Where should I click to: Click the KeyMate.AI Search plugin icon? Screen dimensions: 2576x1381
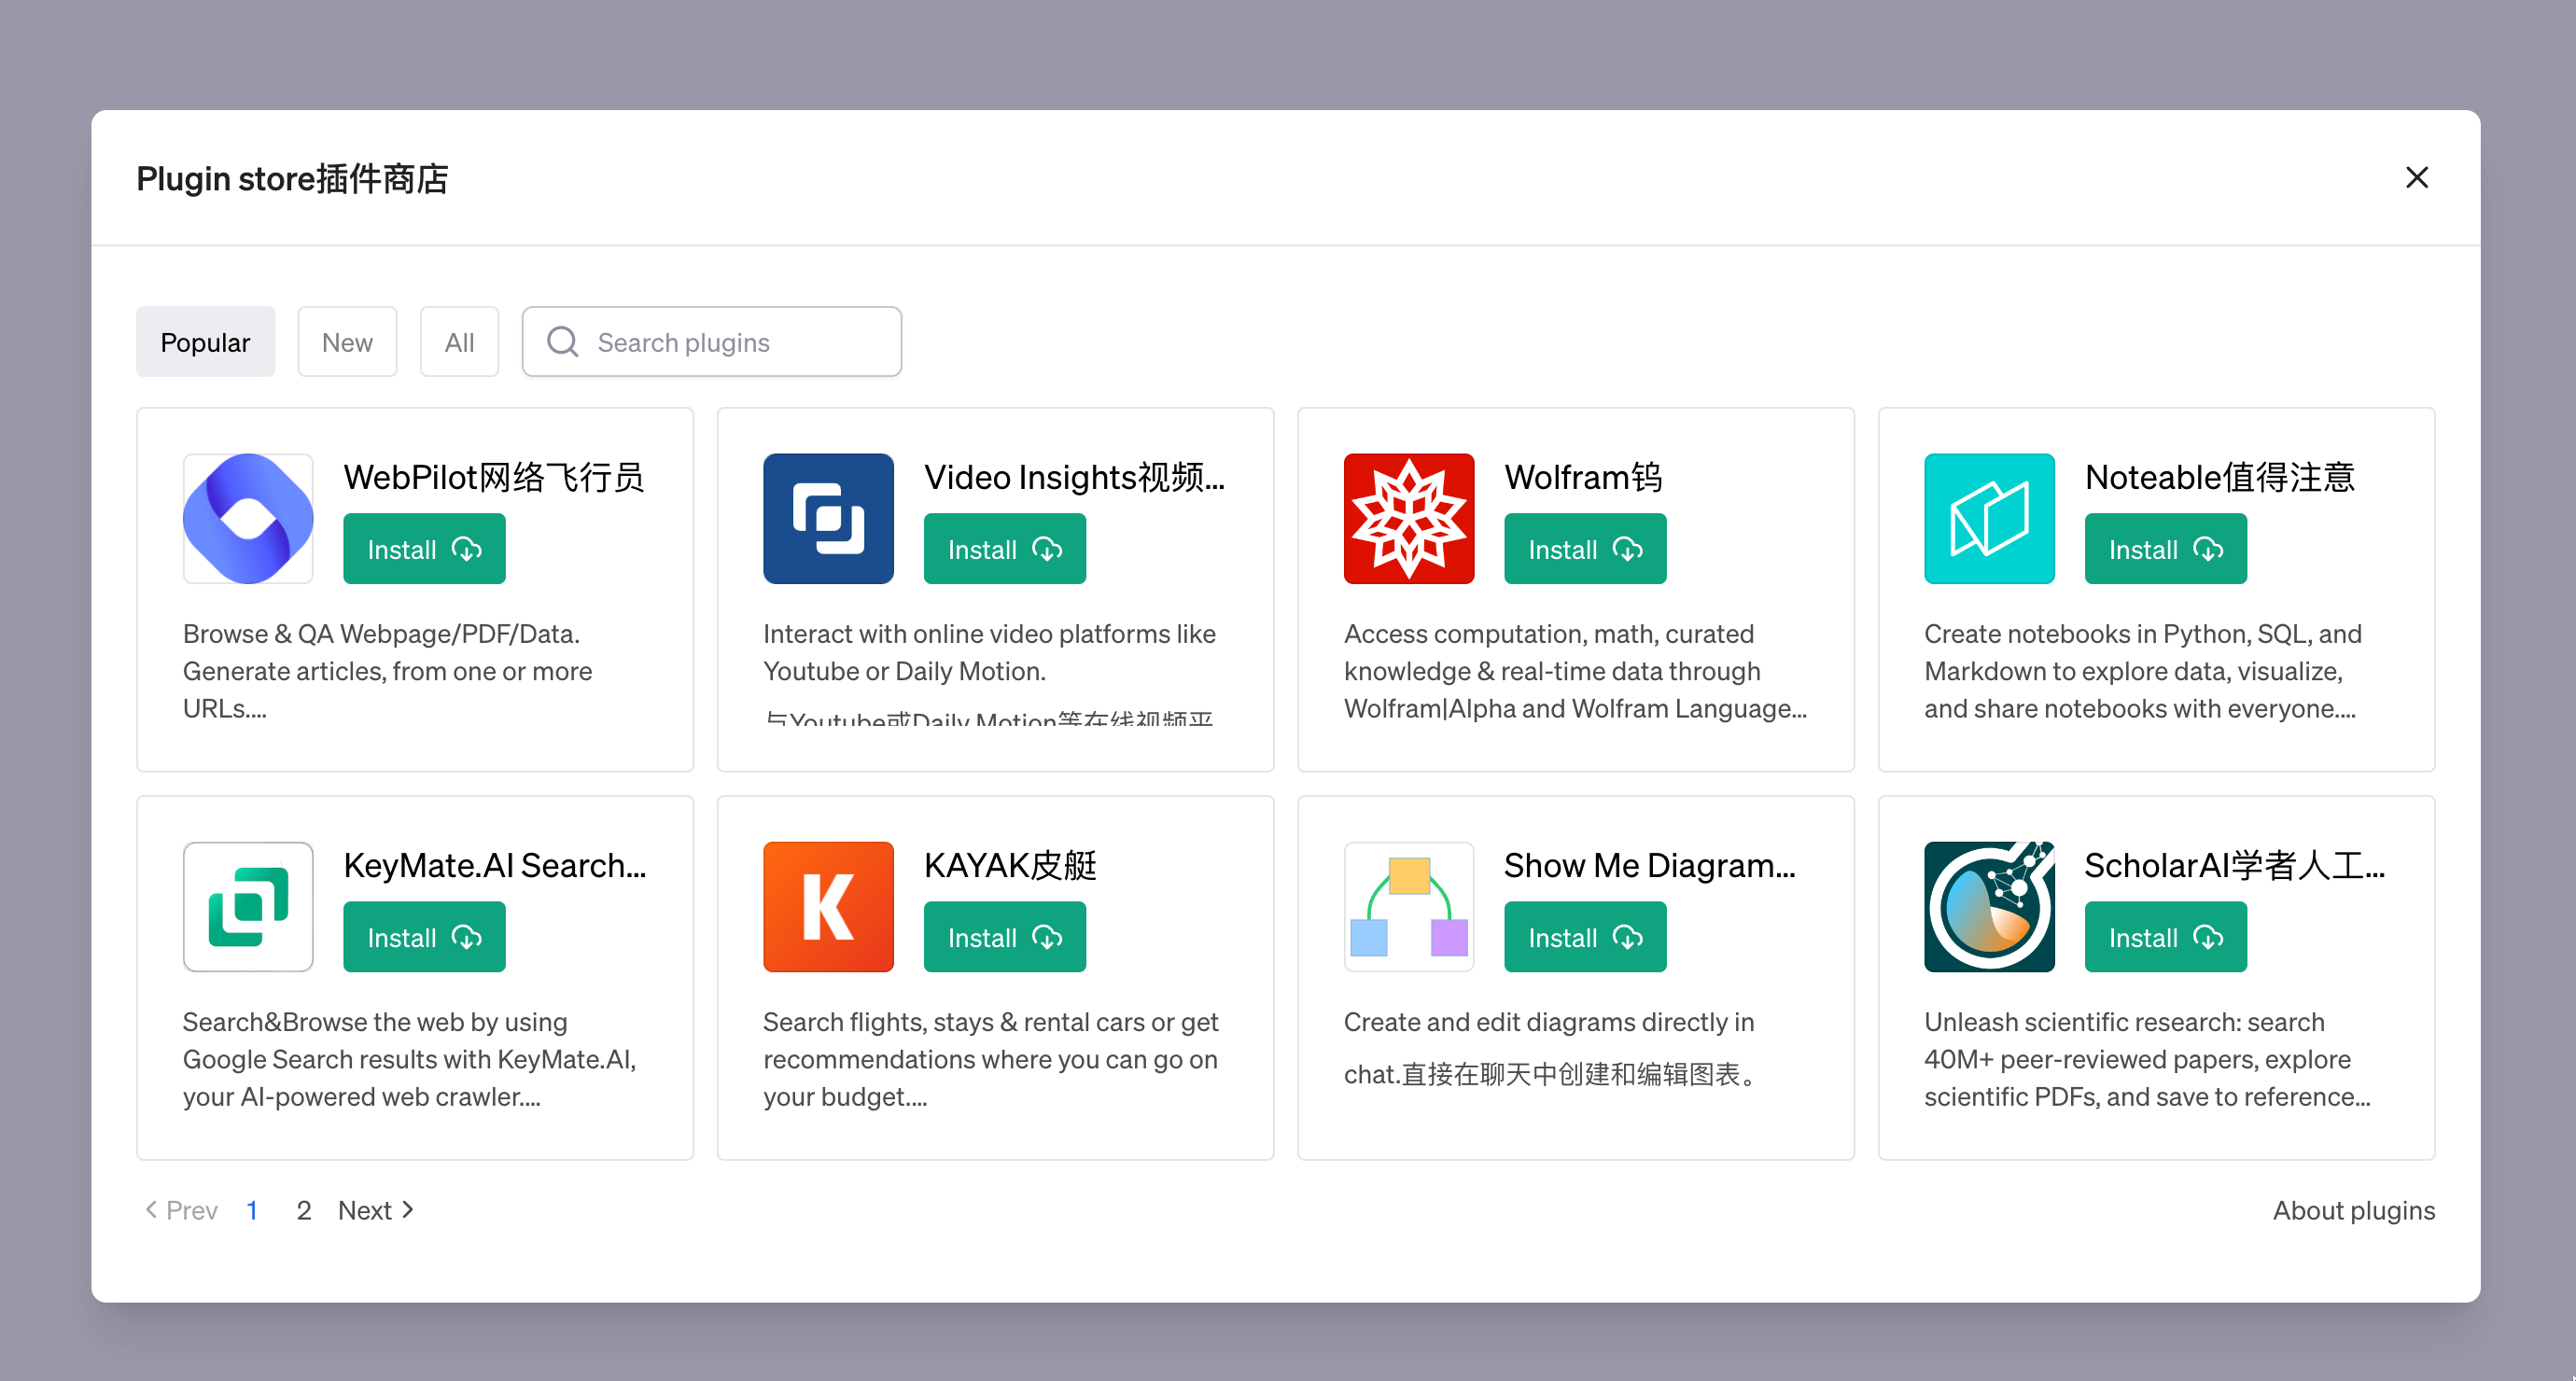[248, 906]
